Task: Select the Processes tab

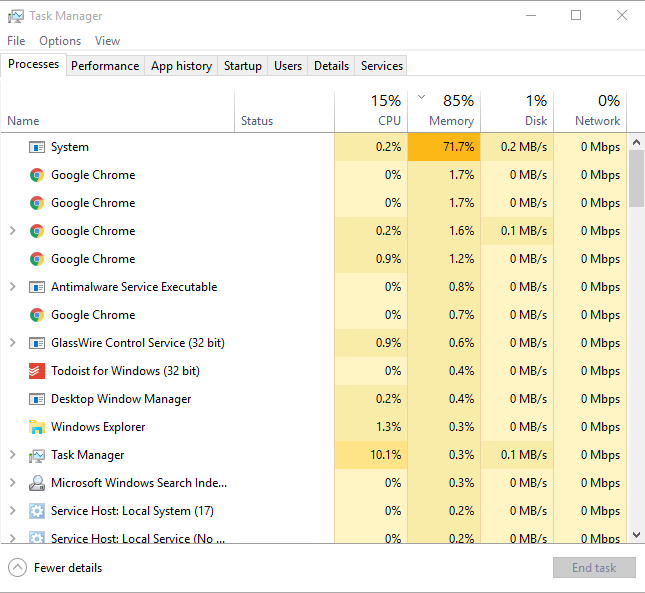Action: (x=33, y=65)
